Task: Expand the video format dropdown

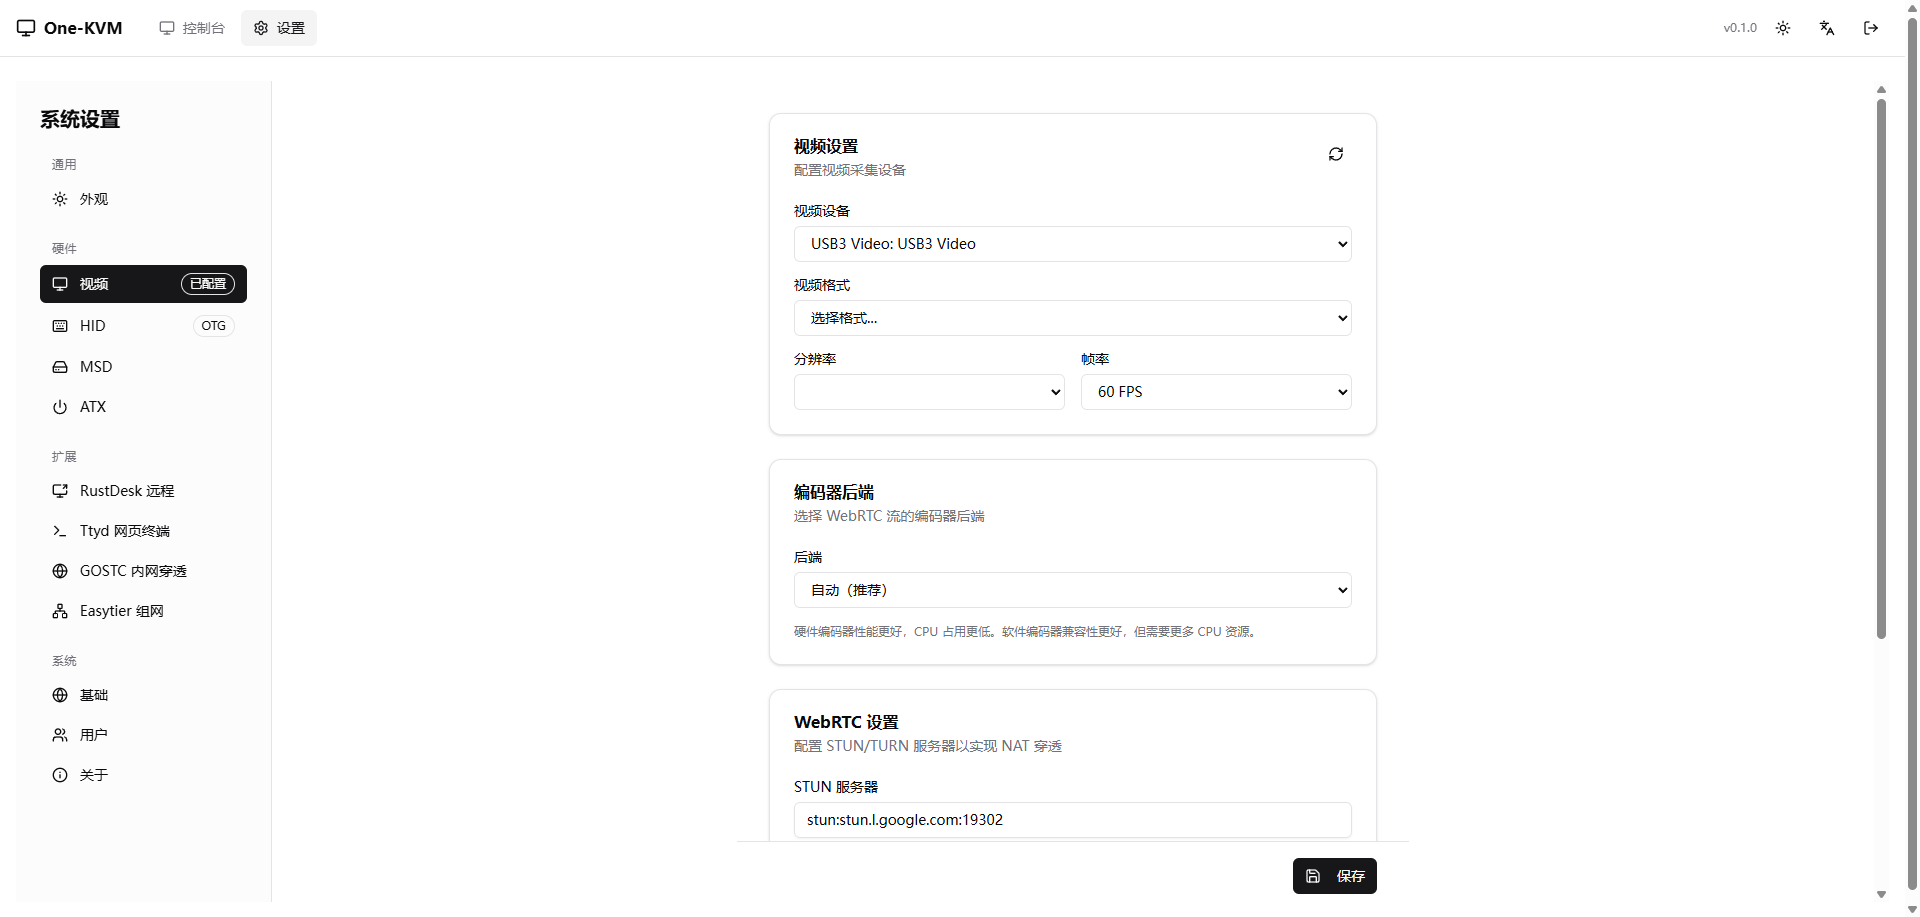Action: [x=1072, y=318]
